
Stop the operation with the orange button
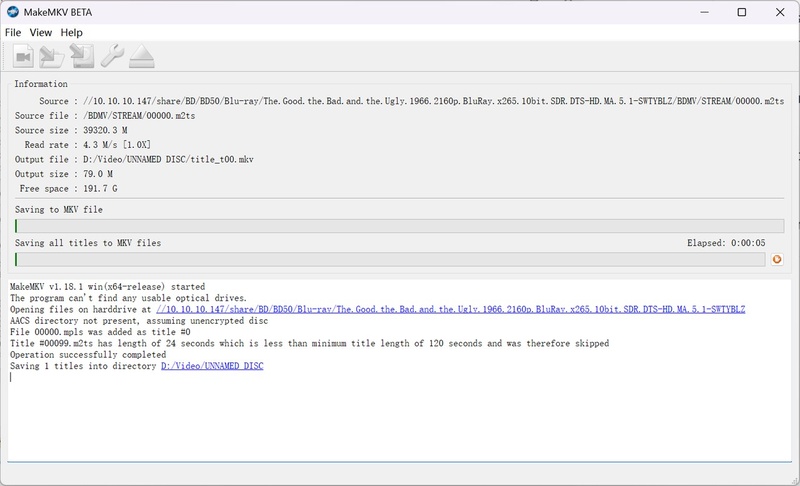tap(777, 260)
